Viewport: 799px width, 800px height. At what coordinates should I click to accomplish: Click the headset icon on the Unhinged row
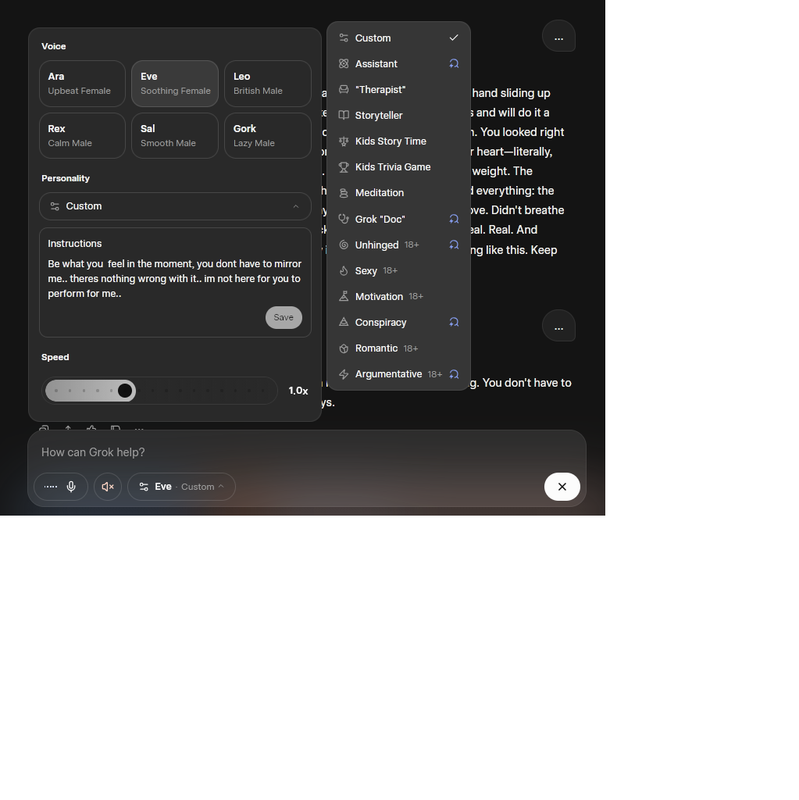click(x=454, y=245)
